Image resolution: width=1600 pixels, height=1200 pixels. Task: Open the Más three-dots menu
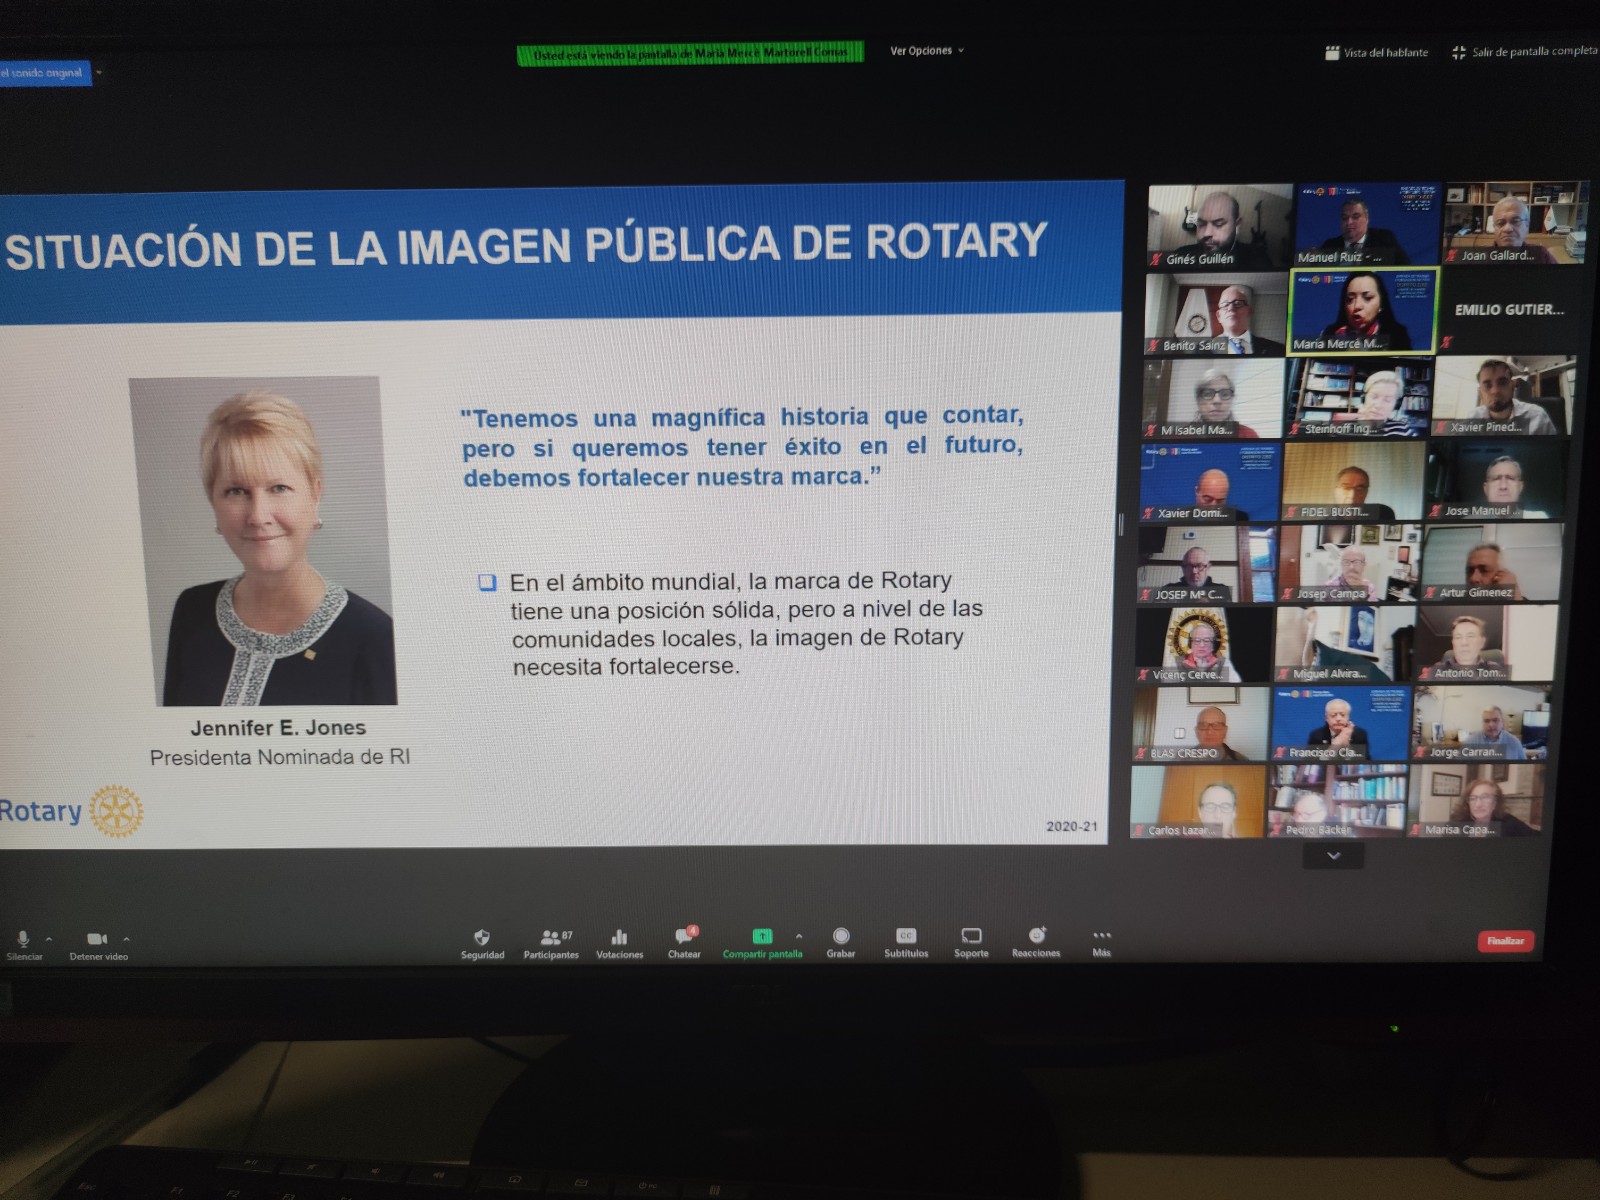(x=1102, y=936)
